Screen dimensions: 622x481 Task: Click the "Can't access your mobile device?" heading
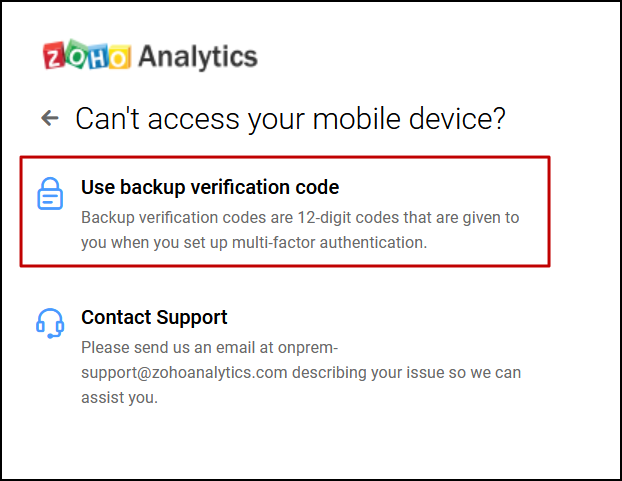290,119
